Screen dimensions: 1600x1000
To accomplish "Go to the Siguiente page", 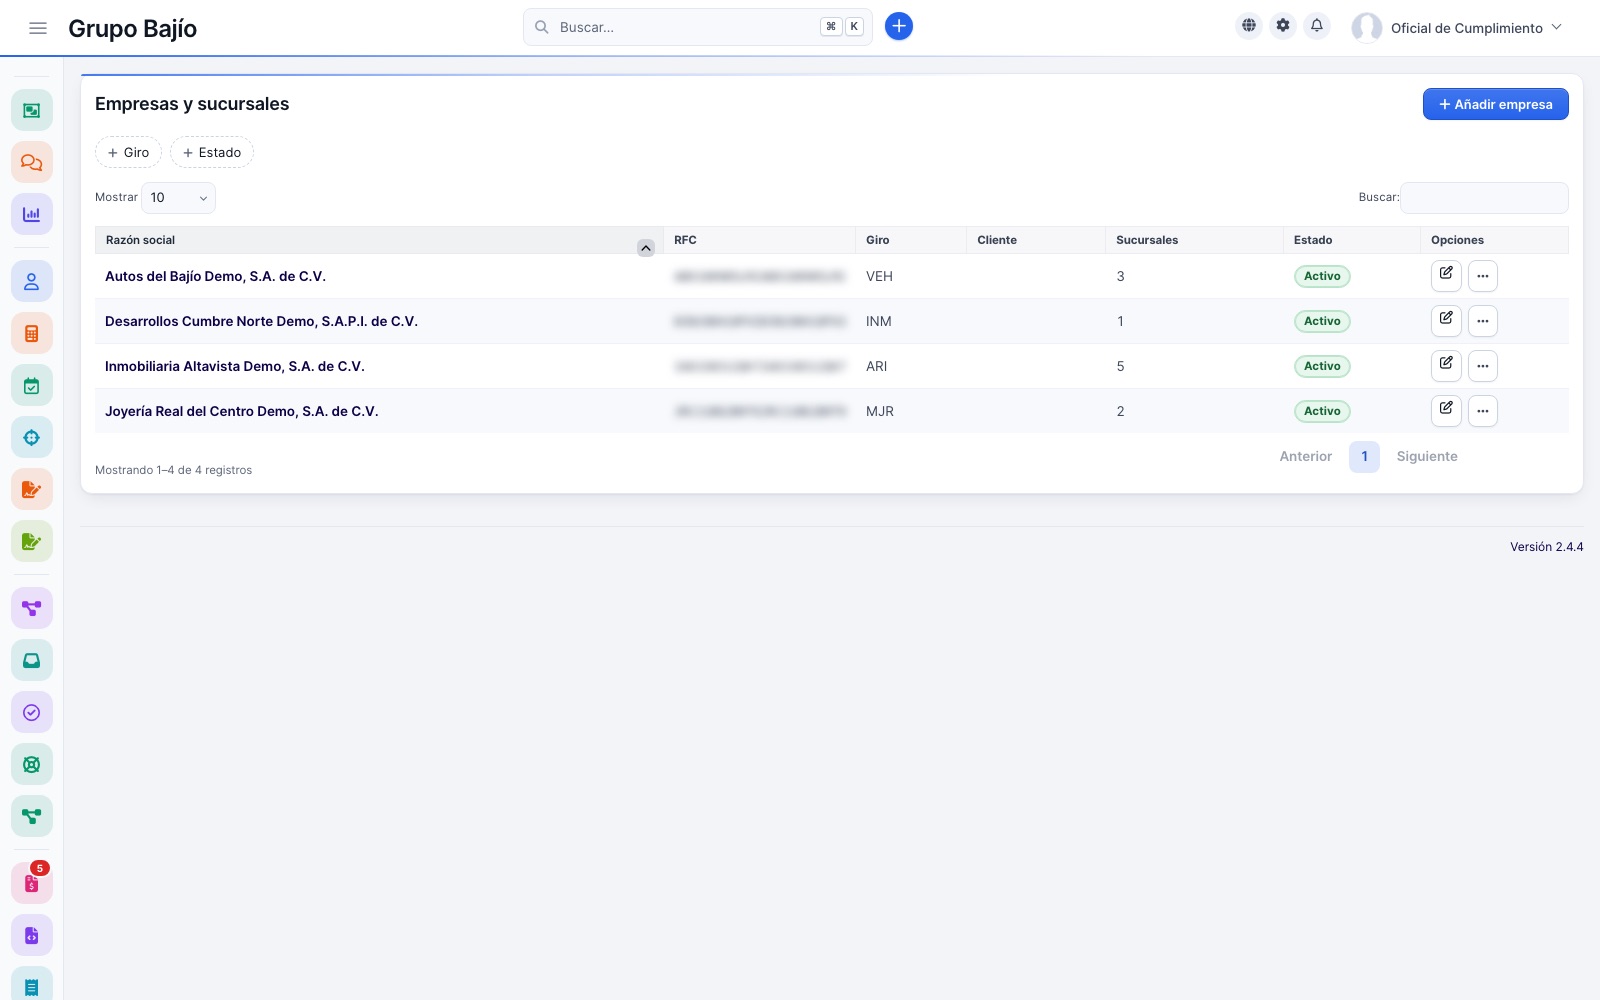I will (x=1427, y=456).
